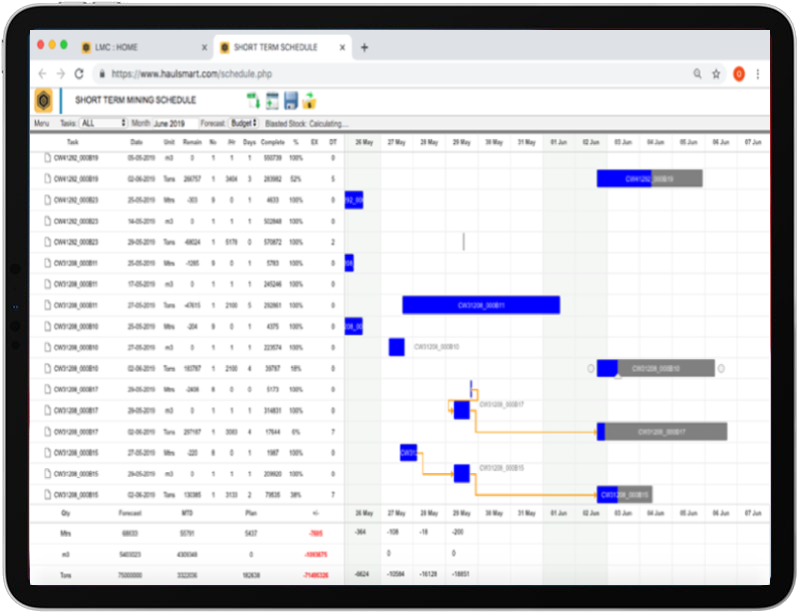The width and height of the screenshot is (800, 615).
Task: Switch to the LMC : HOME tab
Action: pos(143,47)
